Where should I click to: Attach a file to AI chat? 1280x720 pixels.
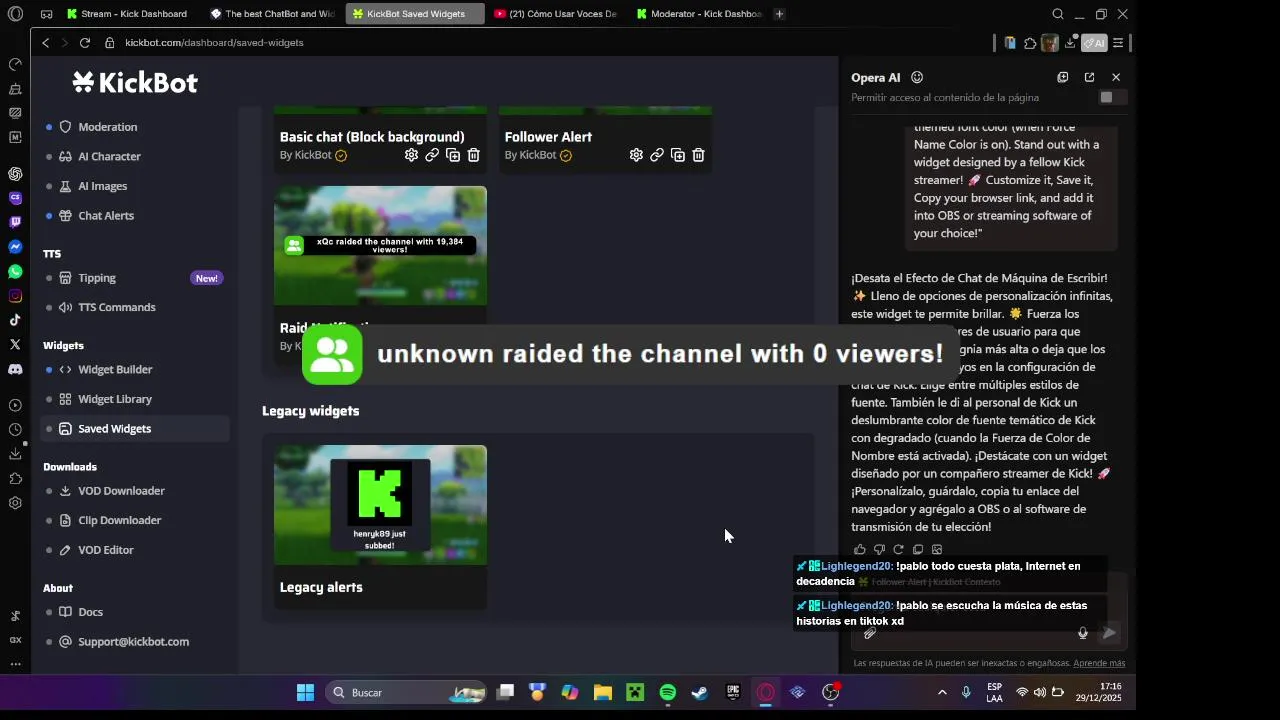(x=870, y=633)
